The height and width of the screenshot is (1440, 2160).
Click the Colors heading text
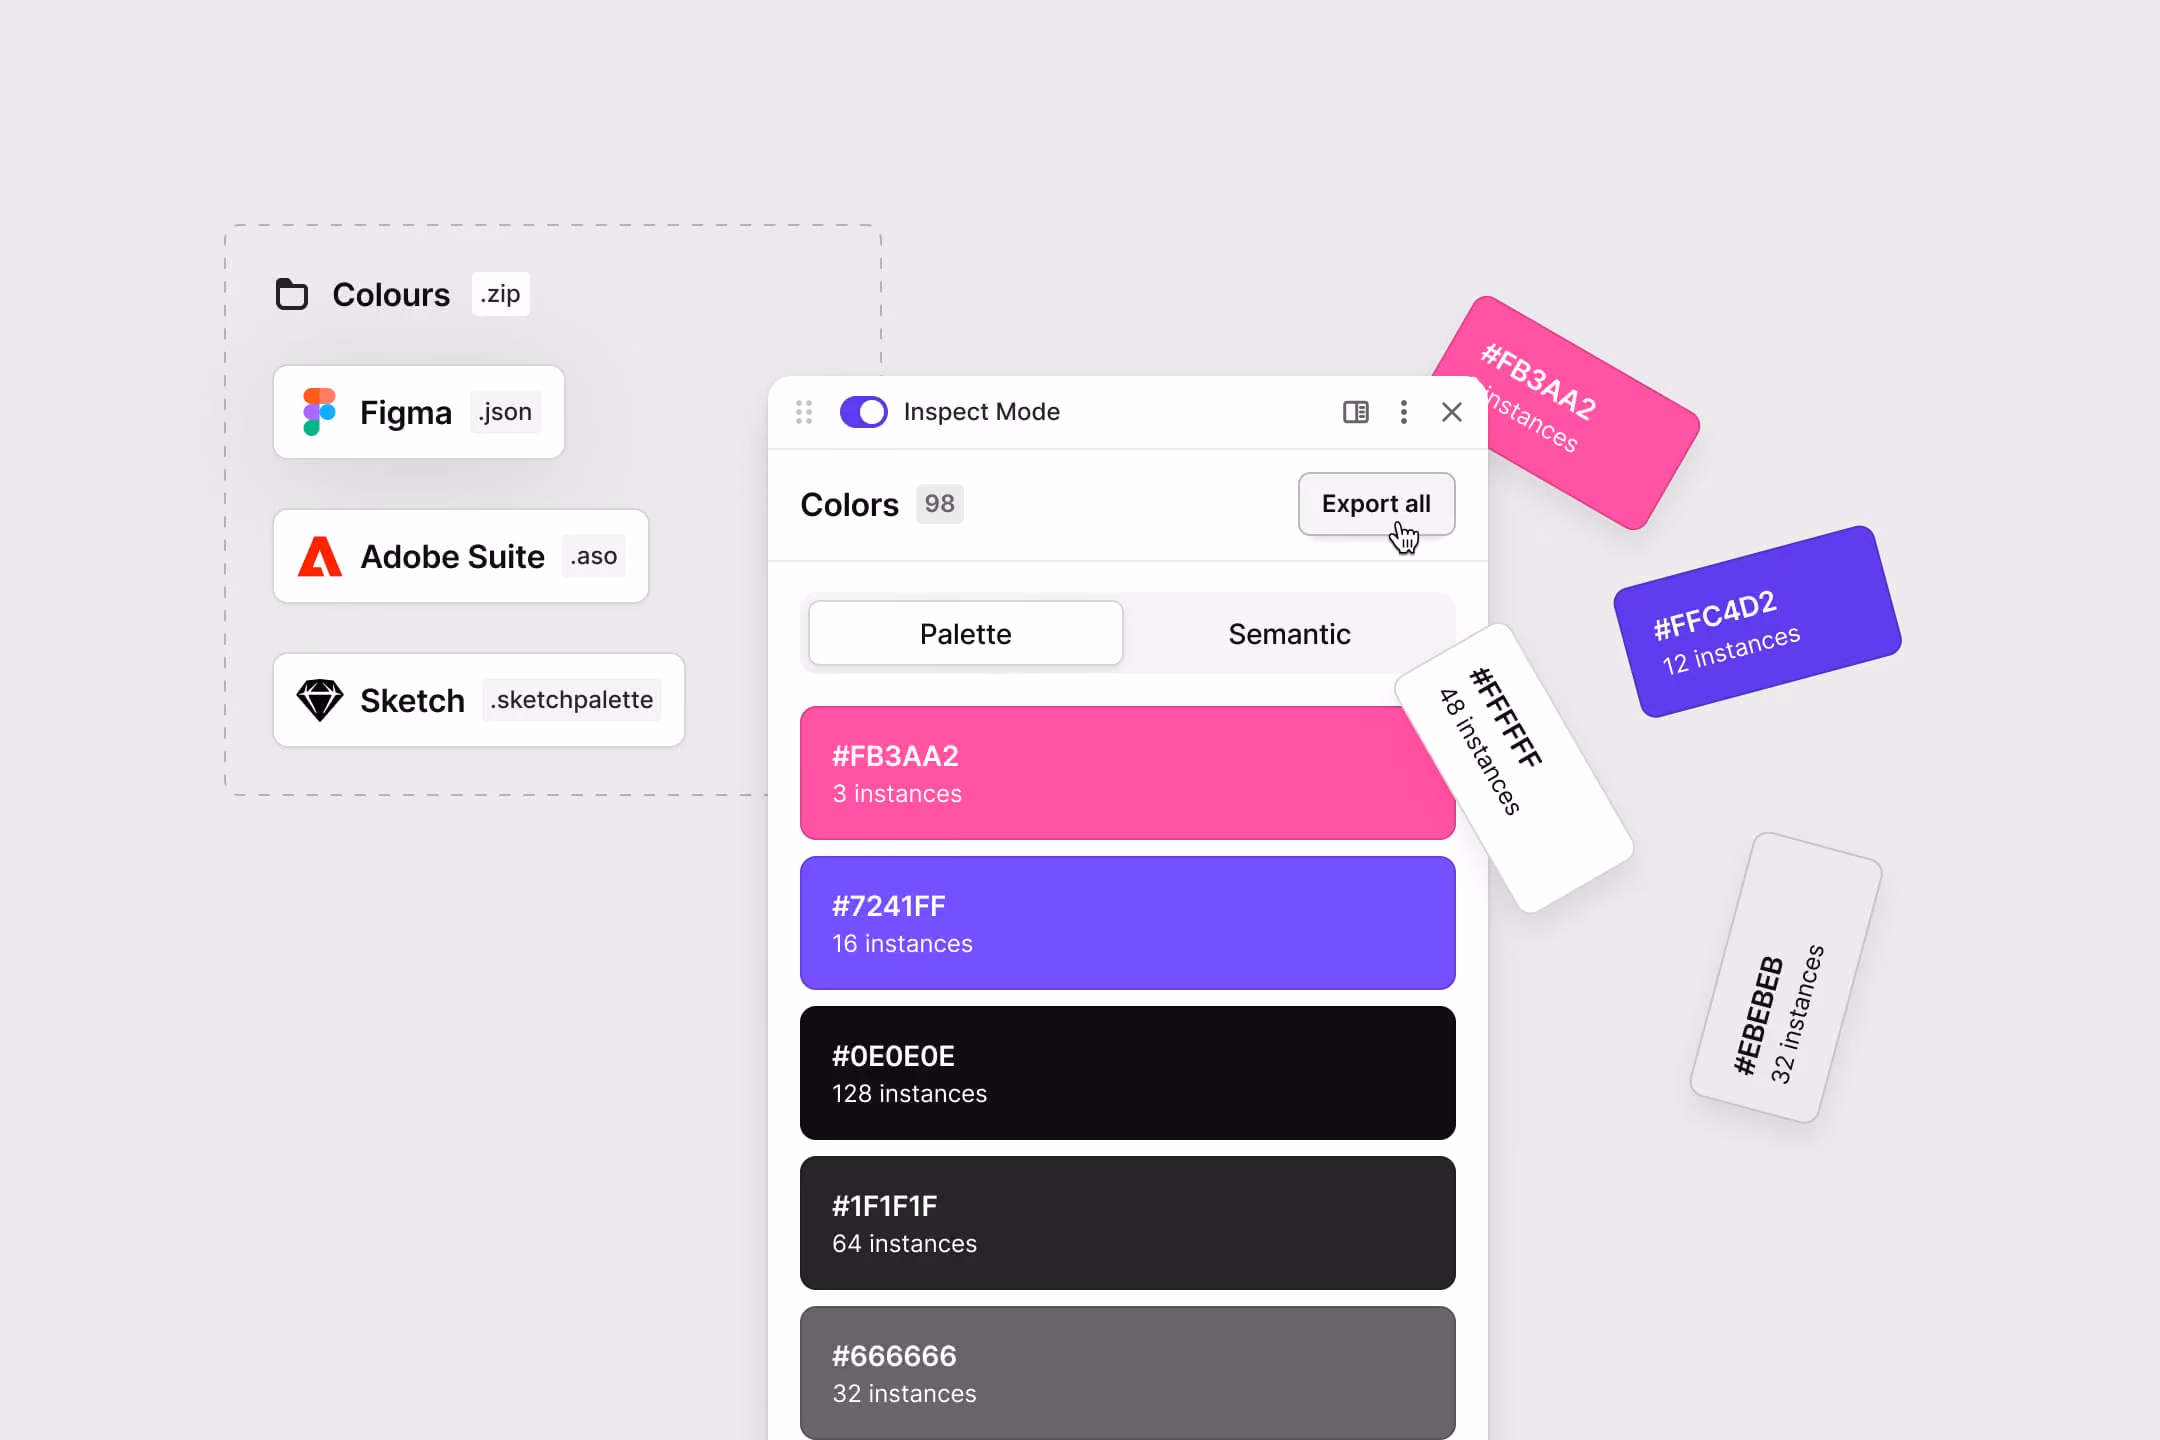click(849, 504)
